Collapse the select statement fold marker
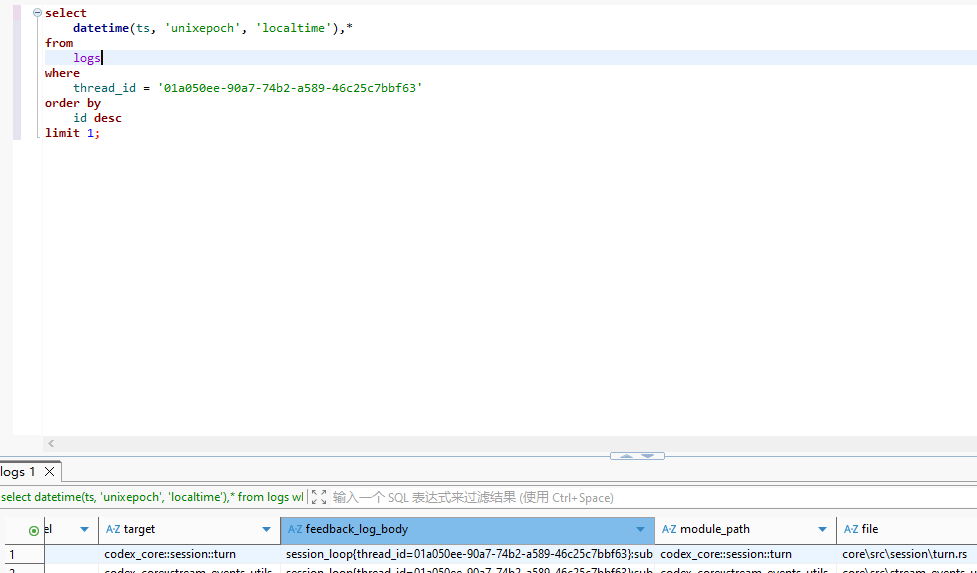The image size is (977, 573). point(37,12)
